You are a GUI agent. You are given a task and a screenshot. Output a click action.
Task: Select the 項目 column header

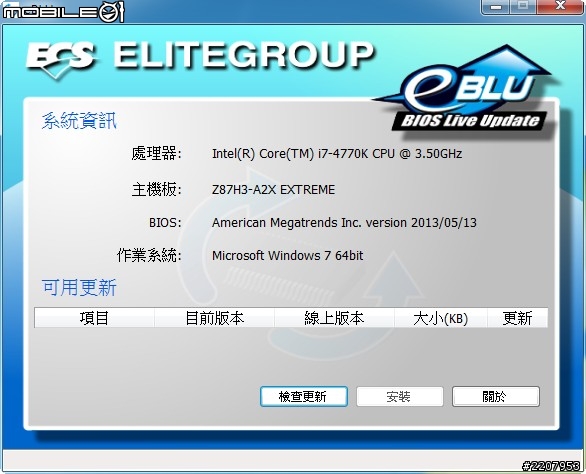click(94, 318)
